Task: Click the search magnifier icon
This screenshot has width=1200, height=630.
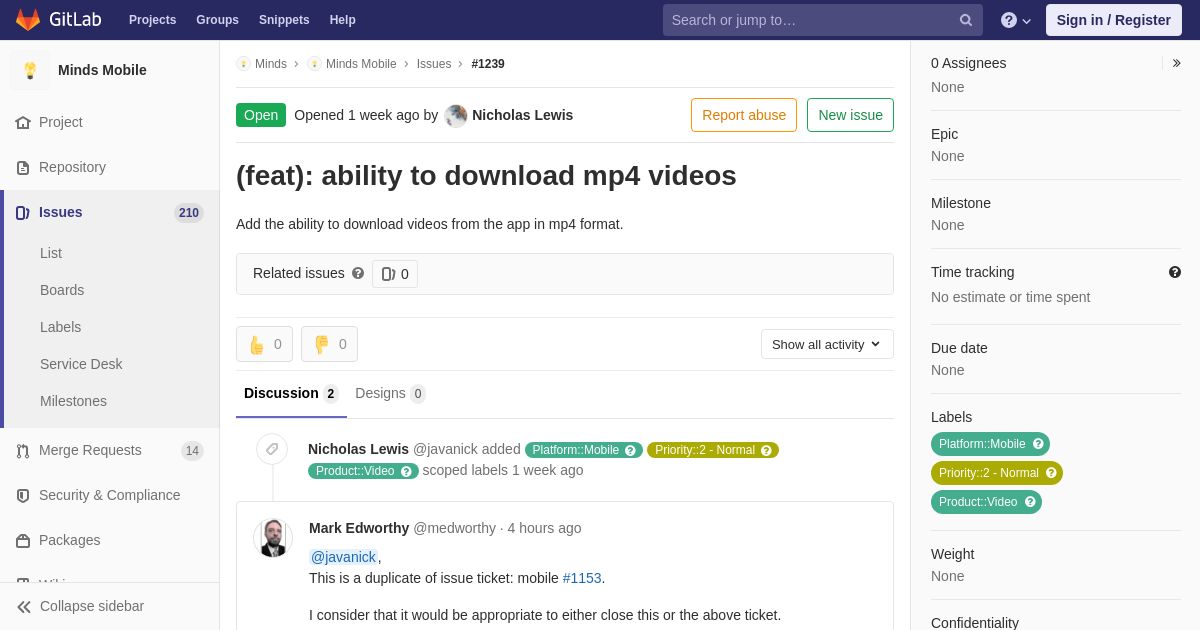Action: point(965,20)
